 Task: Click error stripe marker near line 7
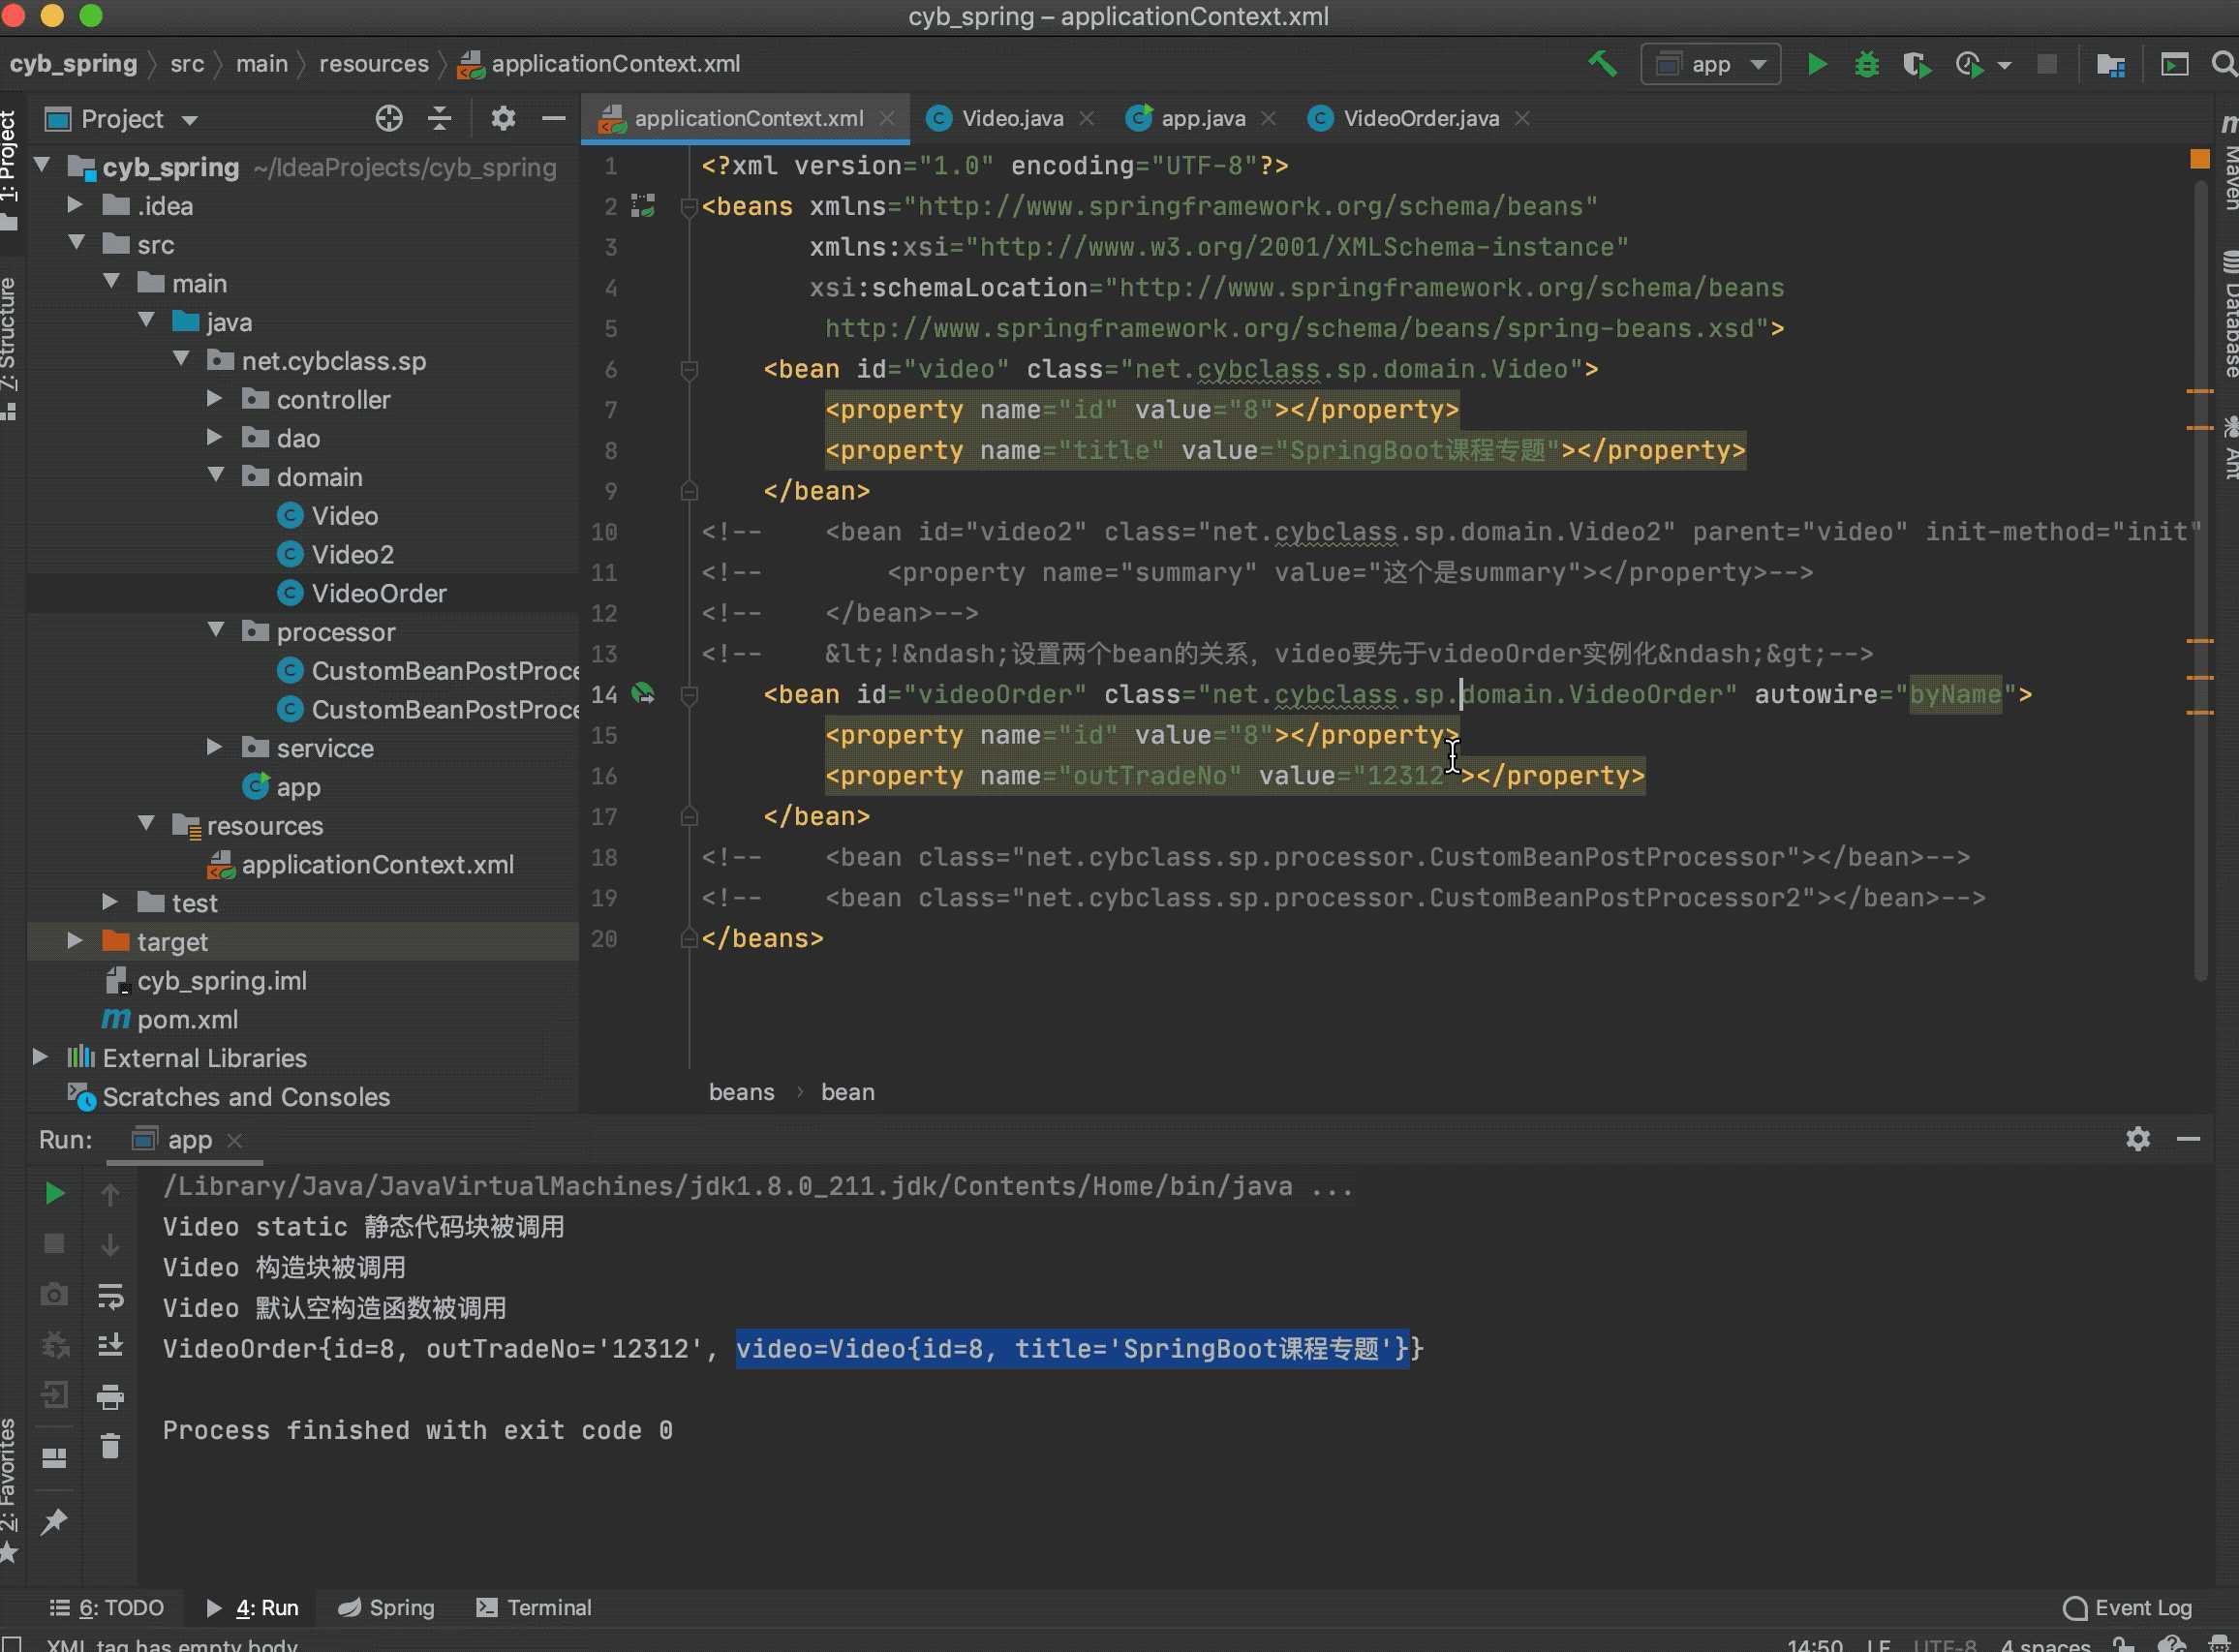[2199, 391]
